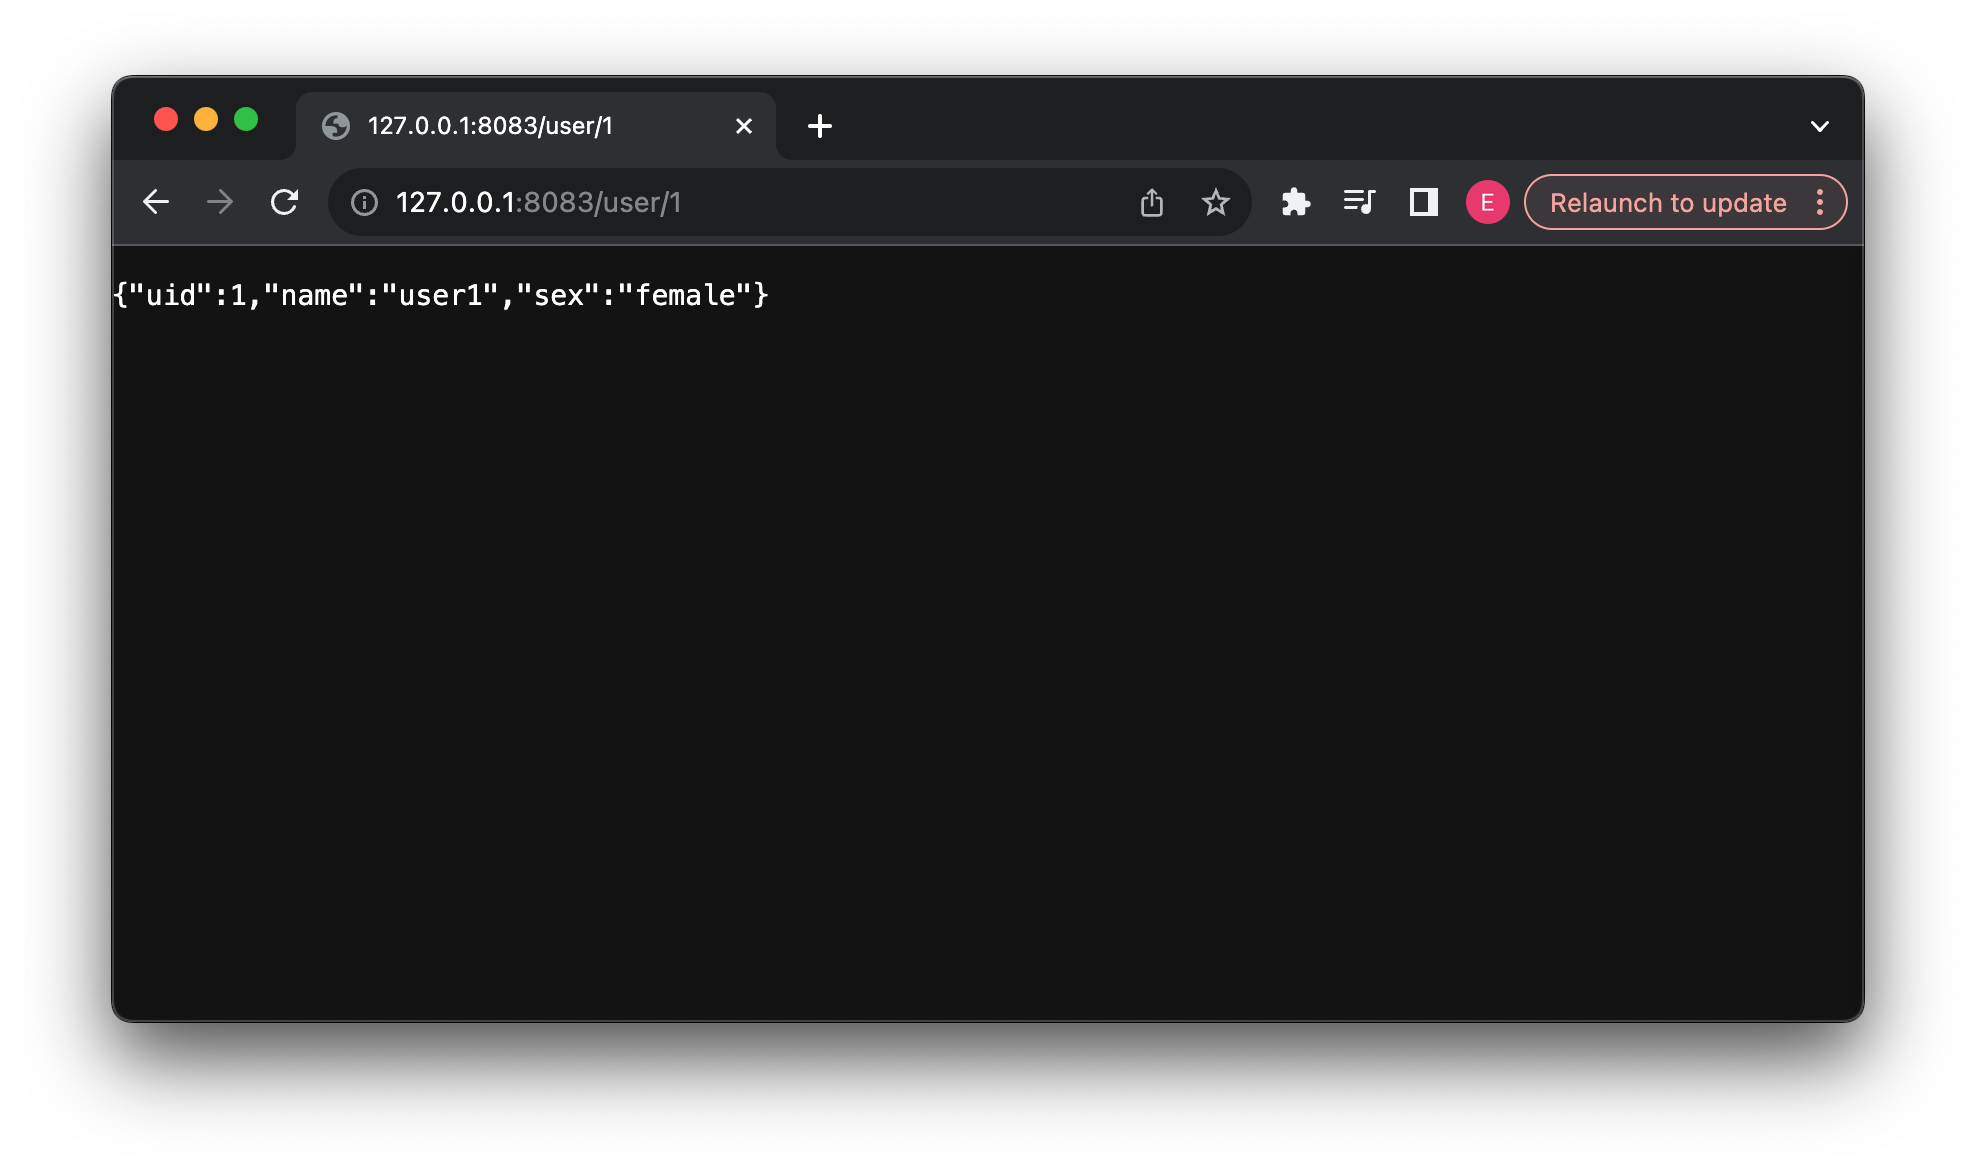Click the reload page icon
This screenshot has height=1170, width=1976.
(x=284, y=202)
